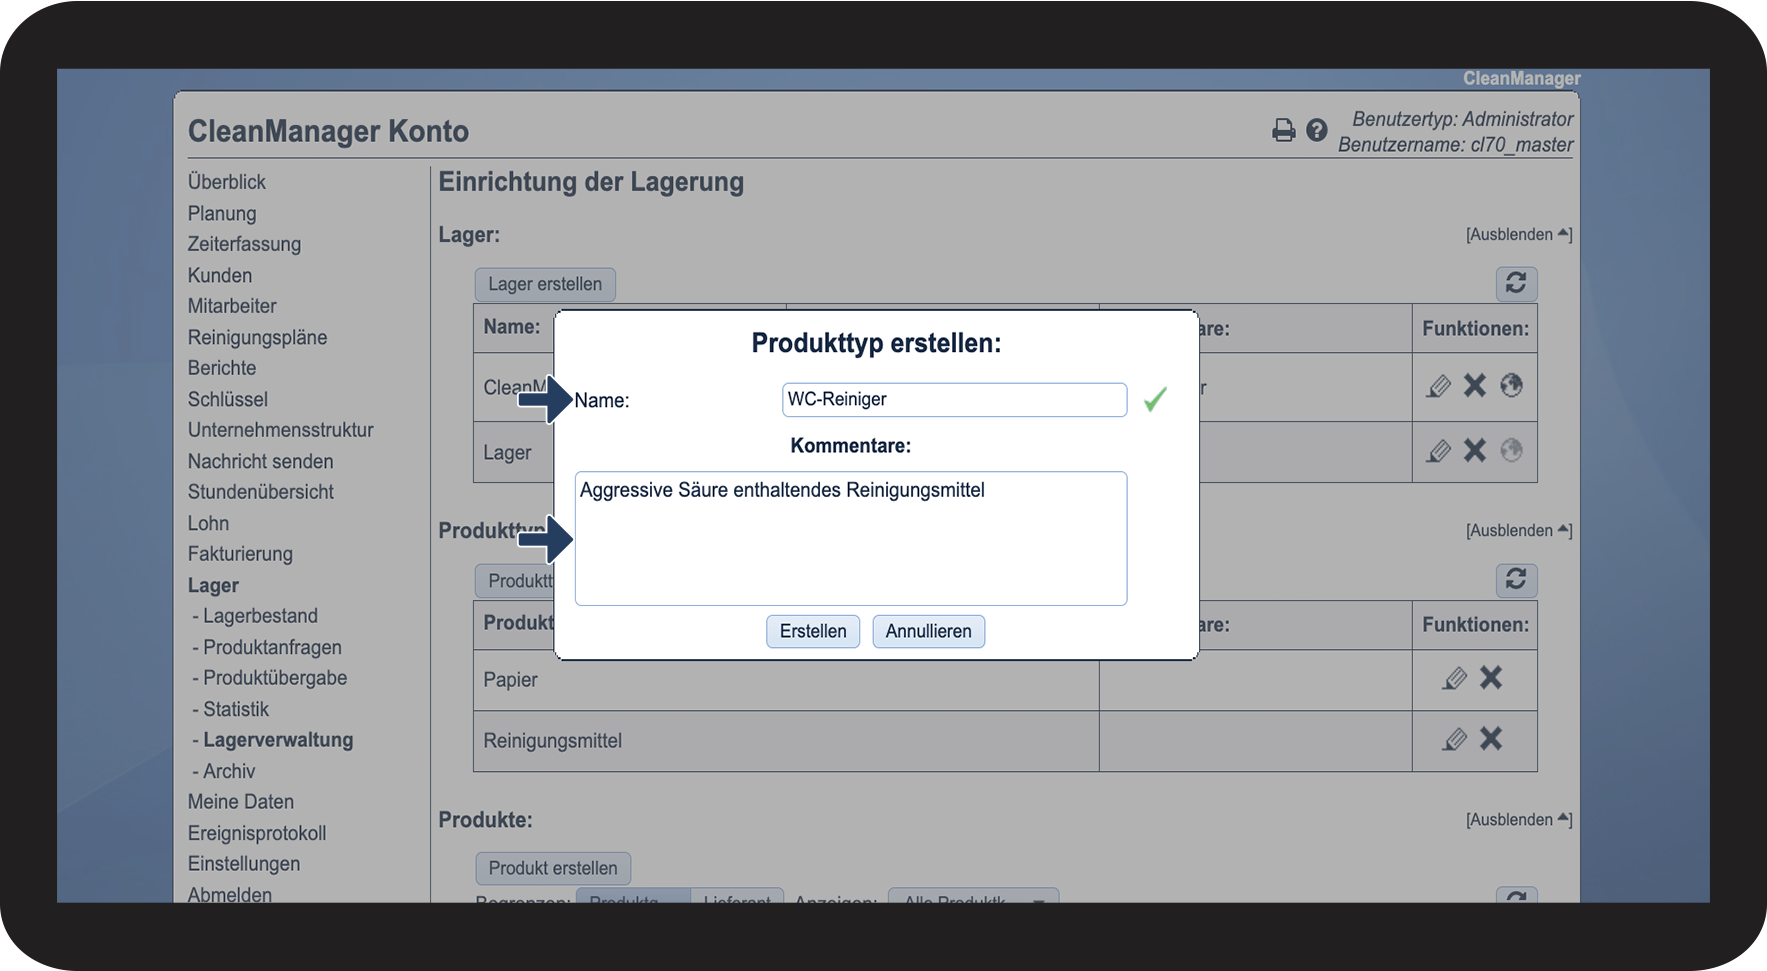Edit the Lager warehouse row

pos(1439,451)
